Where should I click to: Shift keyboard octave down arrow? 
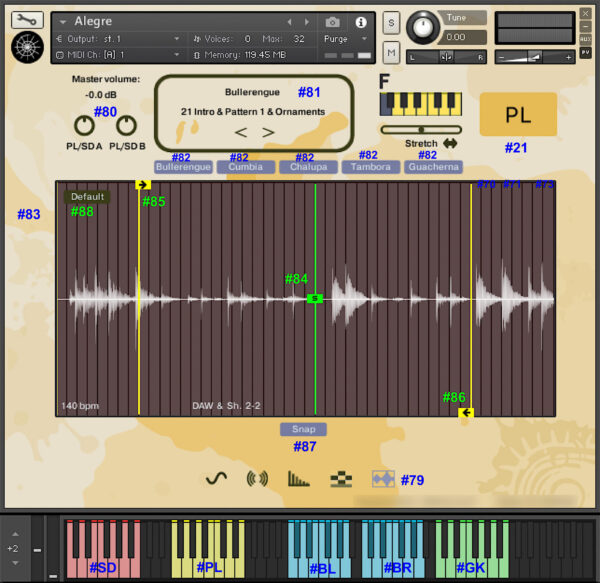[15, 563]
